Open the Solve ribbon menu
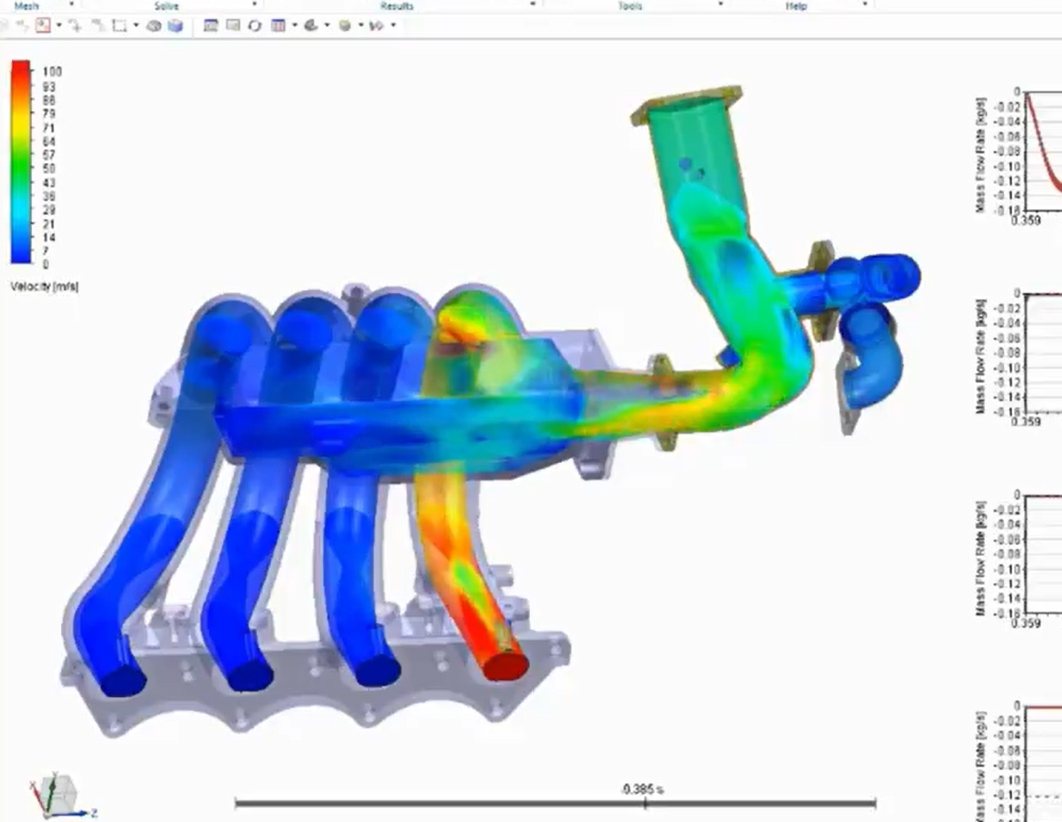1062x822 pixels. [x=166, y=6]
